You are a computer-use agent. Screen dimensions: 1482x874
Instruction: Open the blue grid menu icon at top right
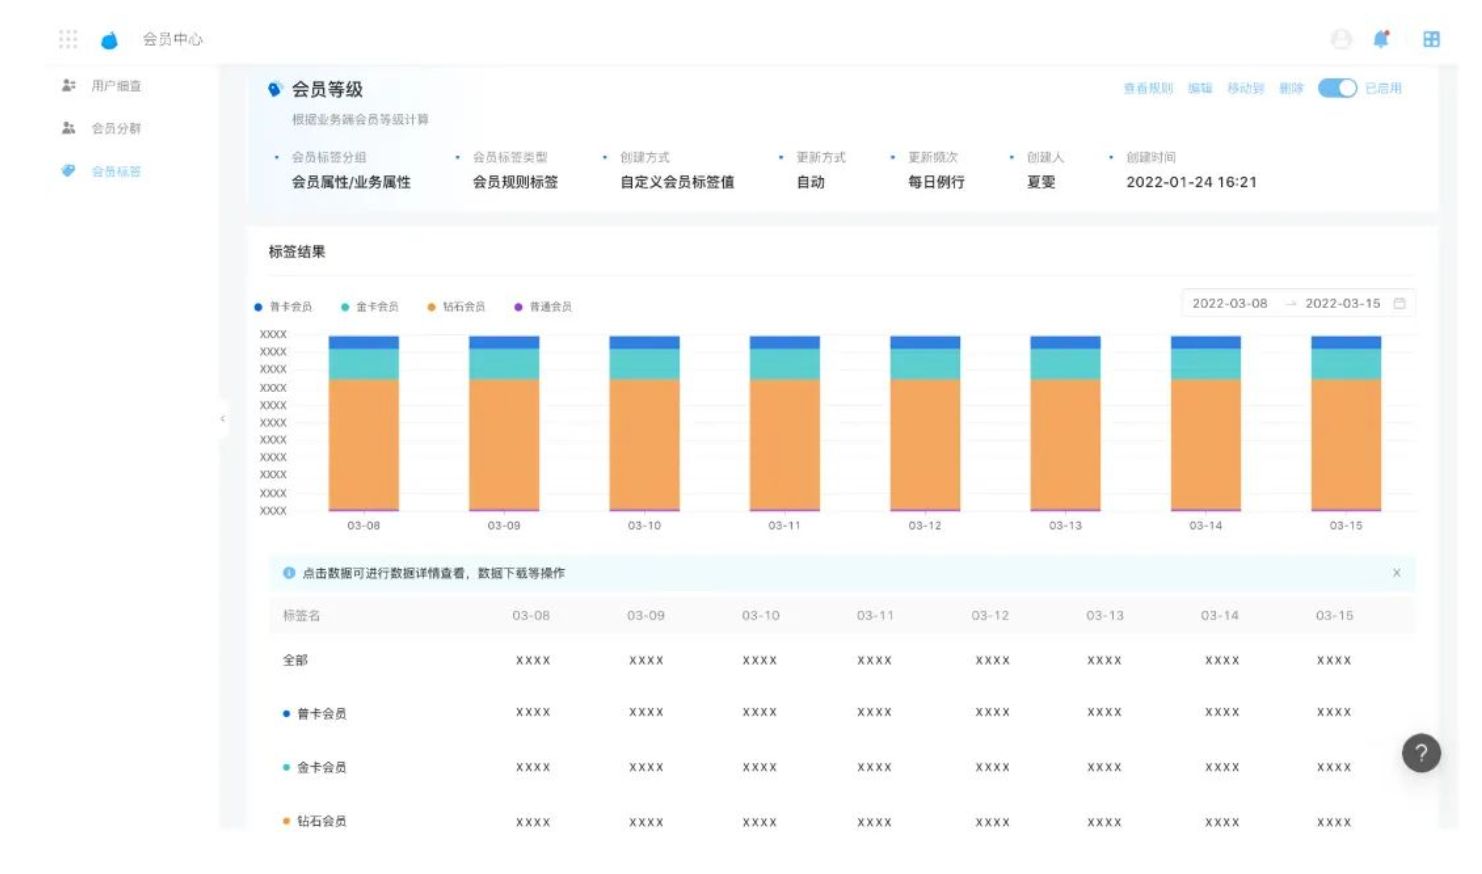1431,39
